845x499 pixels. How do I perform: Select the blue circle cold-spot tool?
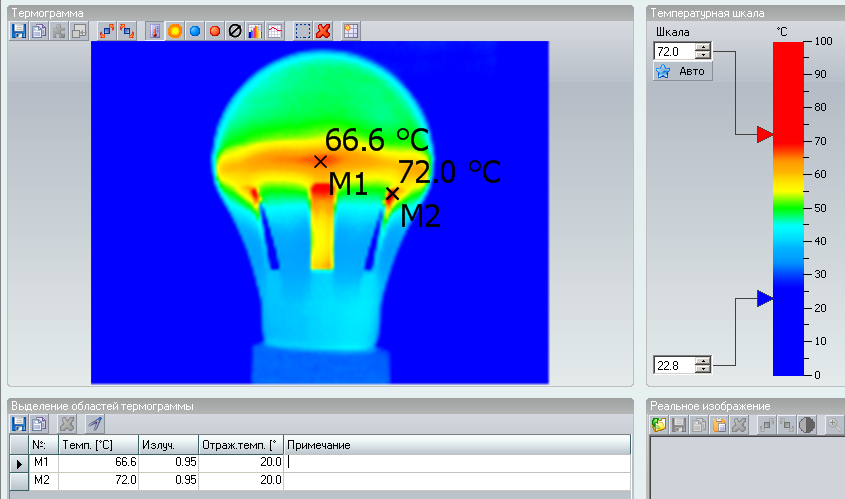coord(195,31)
